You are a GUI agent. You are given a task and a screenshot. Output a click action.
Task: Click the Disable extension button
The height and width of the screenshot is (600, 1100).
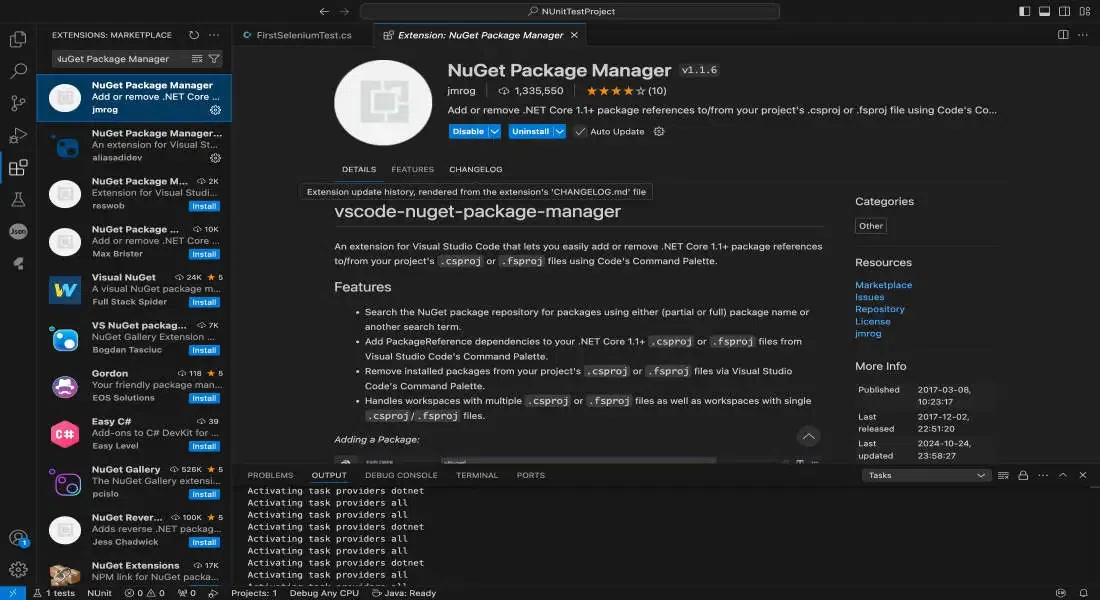[x=468, y=131]
